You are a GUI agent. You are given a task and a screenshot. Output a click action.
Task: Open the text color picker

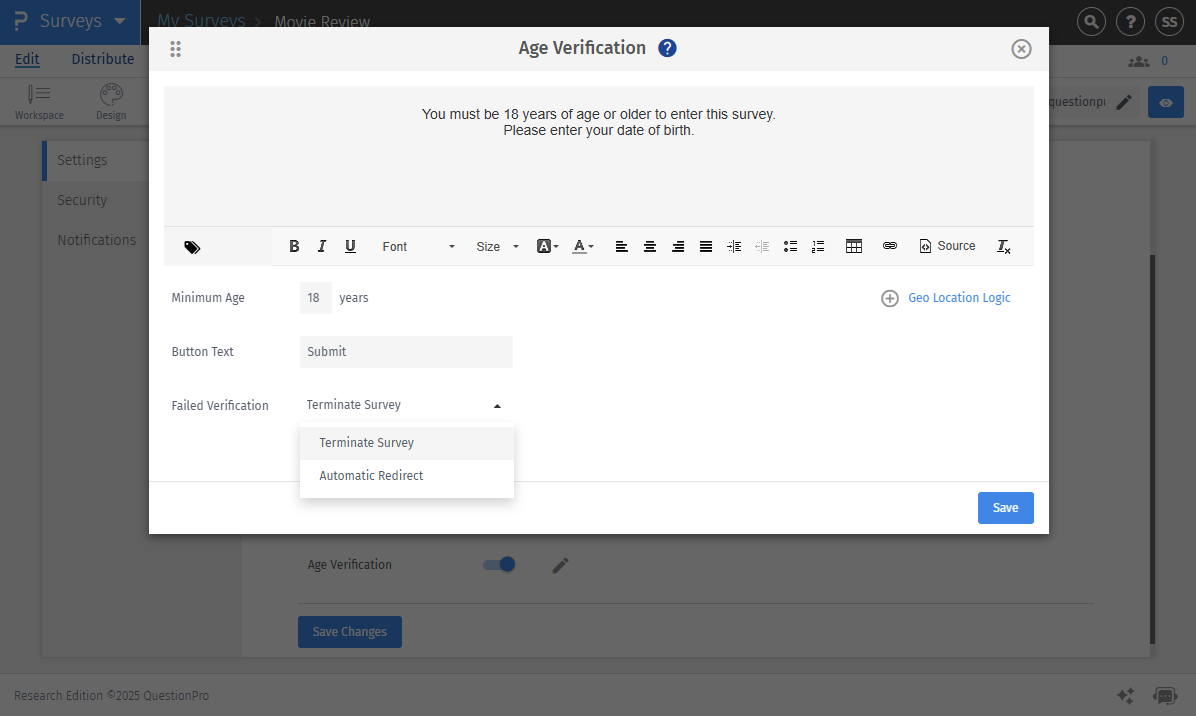[583, 246]
